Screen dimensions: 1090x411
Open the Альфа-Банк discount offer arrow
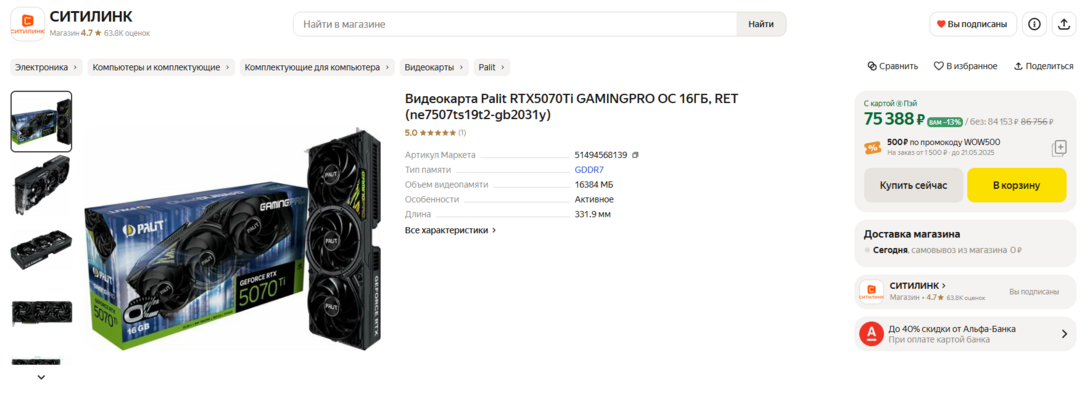[1064, 334]
